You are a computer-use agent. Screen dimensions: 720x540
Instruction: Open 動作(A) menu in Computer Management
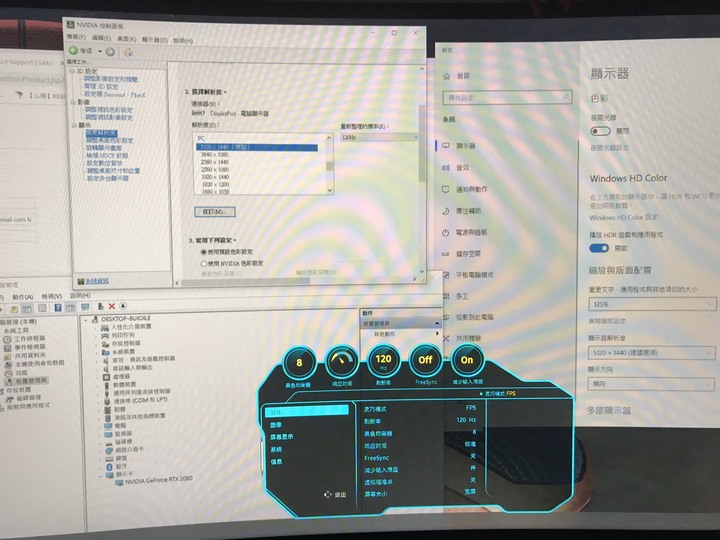point(22,297)
